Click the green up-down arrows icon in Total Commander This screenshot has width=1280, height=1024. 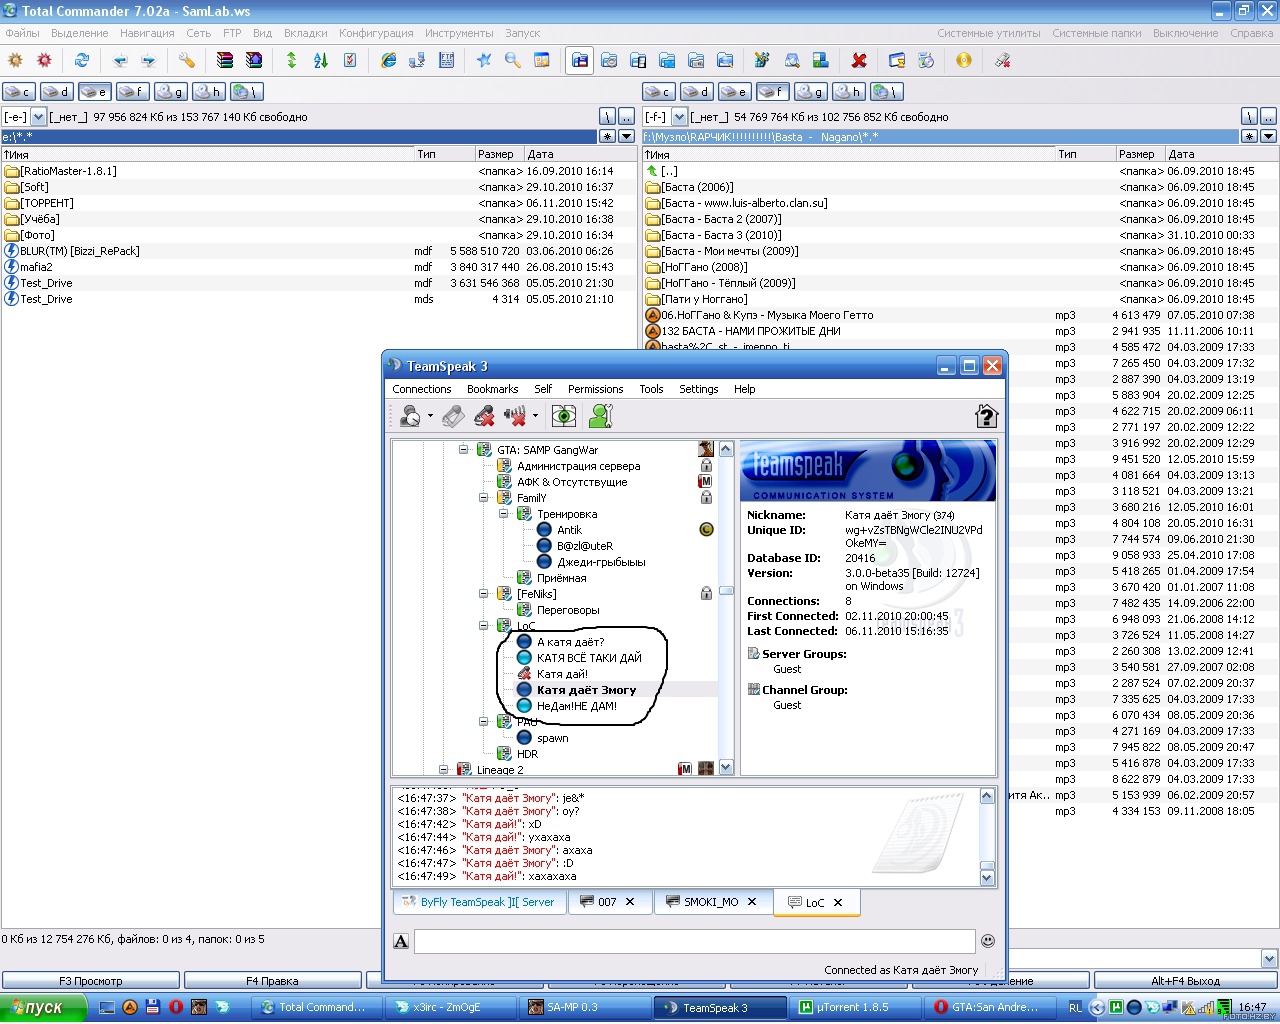pos(292,61)
